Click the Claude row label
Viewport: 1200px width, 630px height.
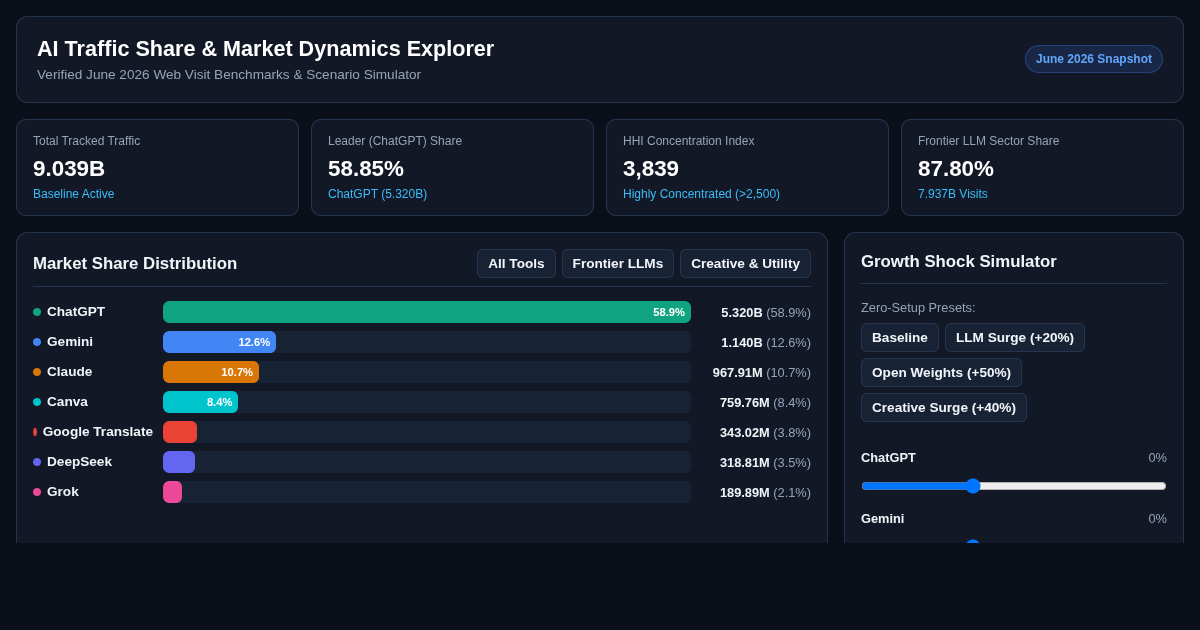[70, 372]
